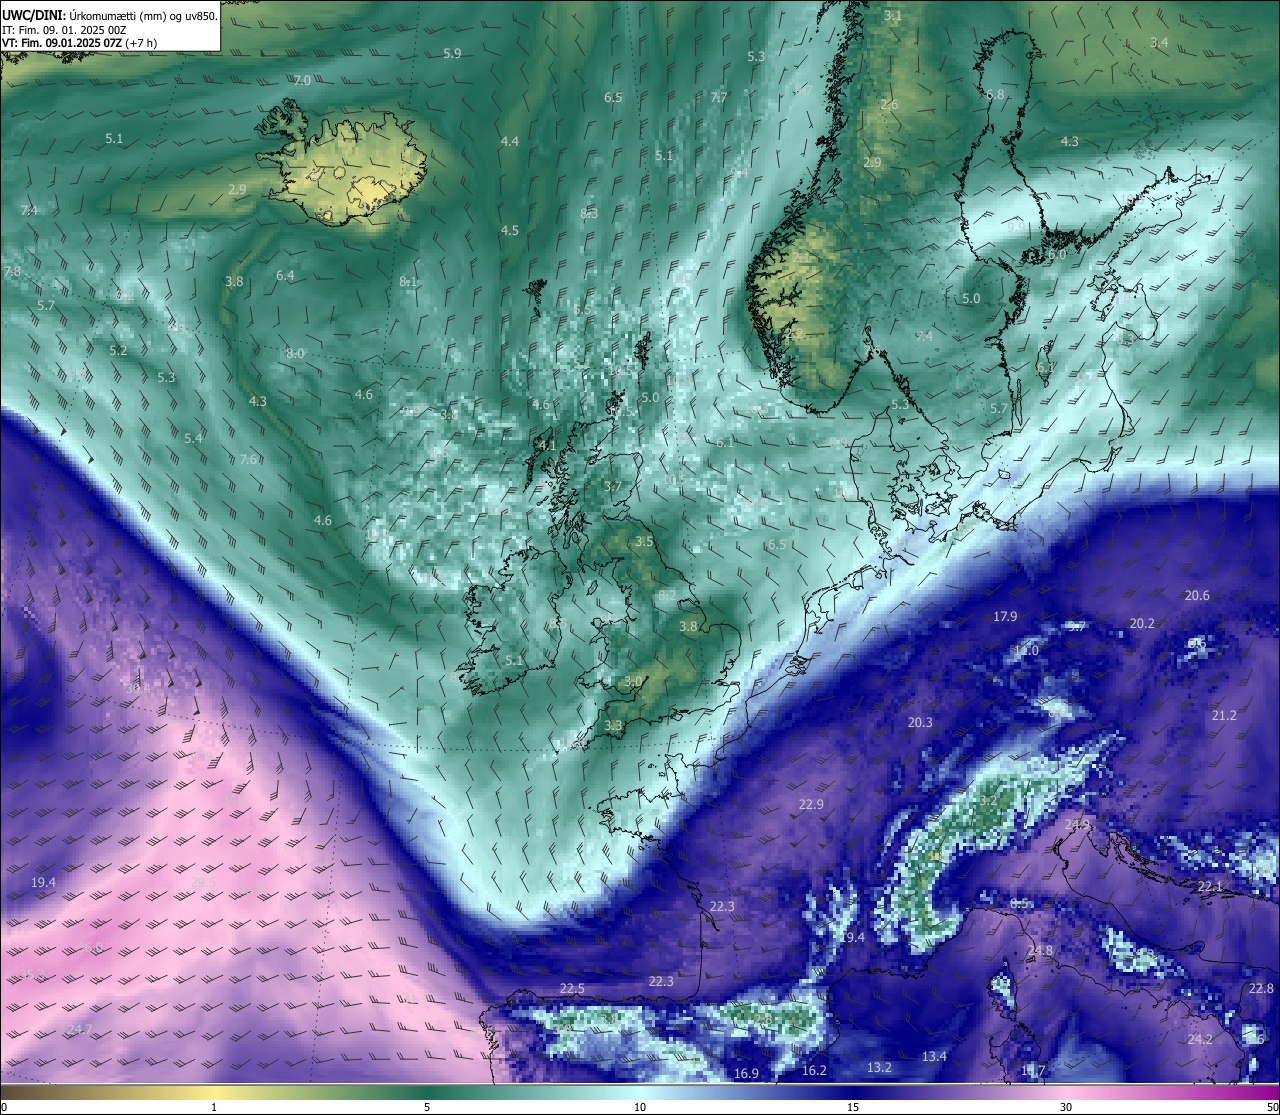Click the map value "16.2"
Screen dimensions: 1280x1115
click(815, 1071)
